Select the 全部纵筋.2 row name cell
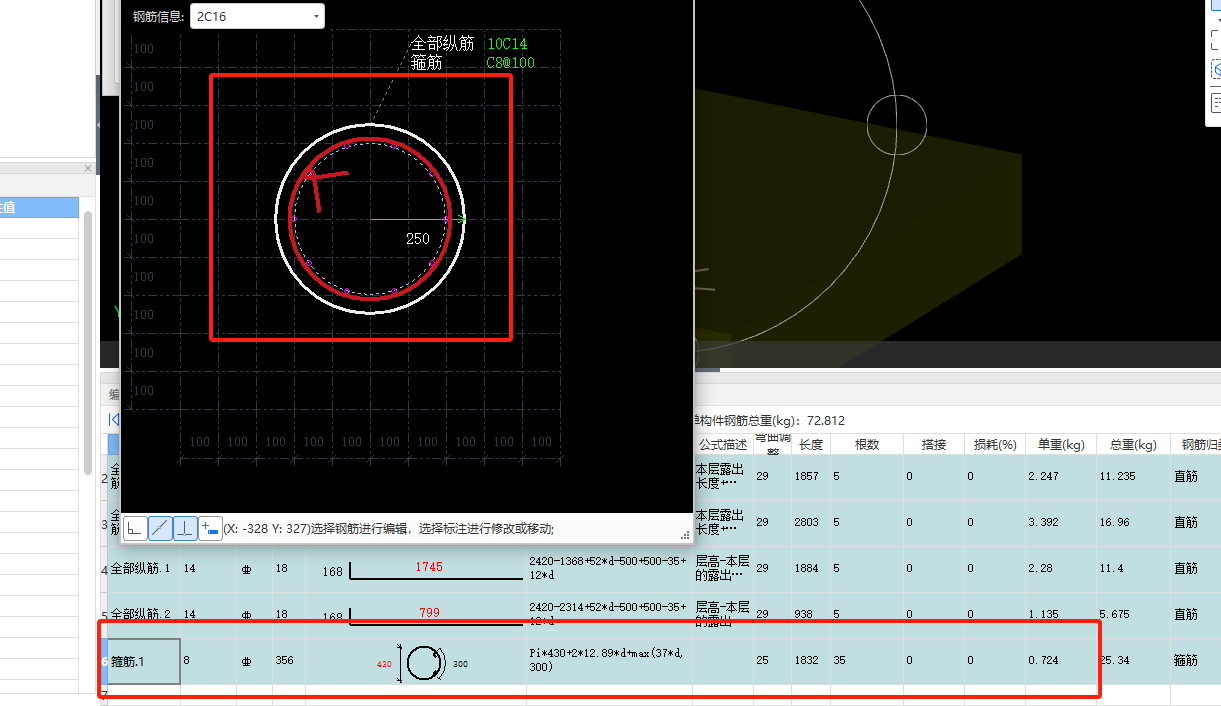The height and width of the screenshot is (706, 1221). click(x=144, y=614)
